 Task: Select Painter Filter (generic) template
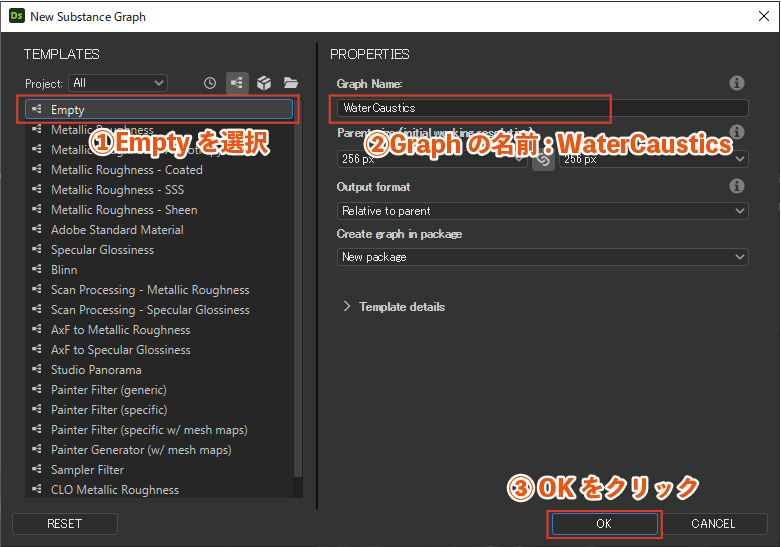click(159, 390)
